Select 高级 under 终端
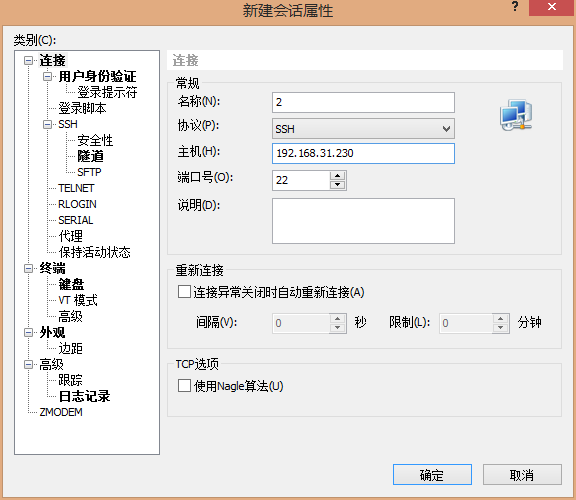 click(x=70, y=316)
